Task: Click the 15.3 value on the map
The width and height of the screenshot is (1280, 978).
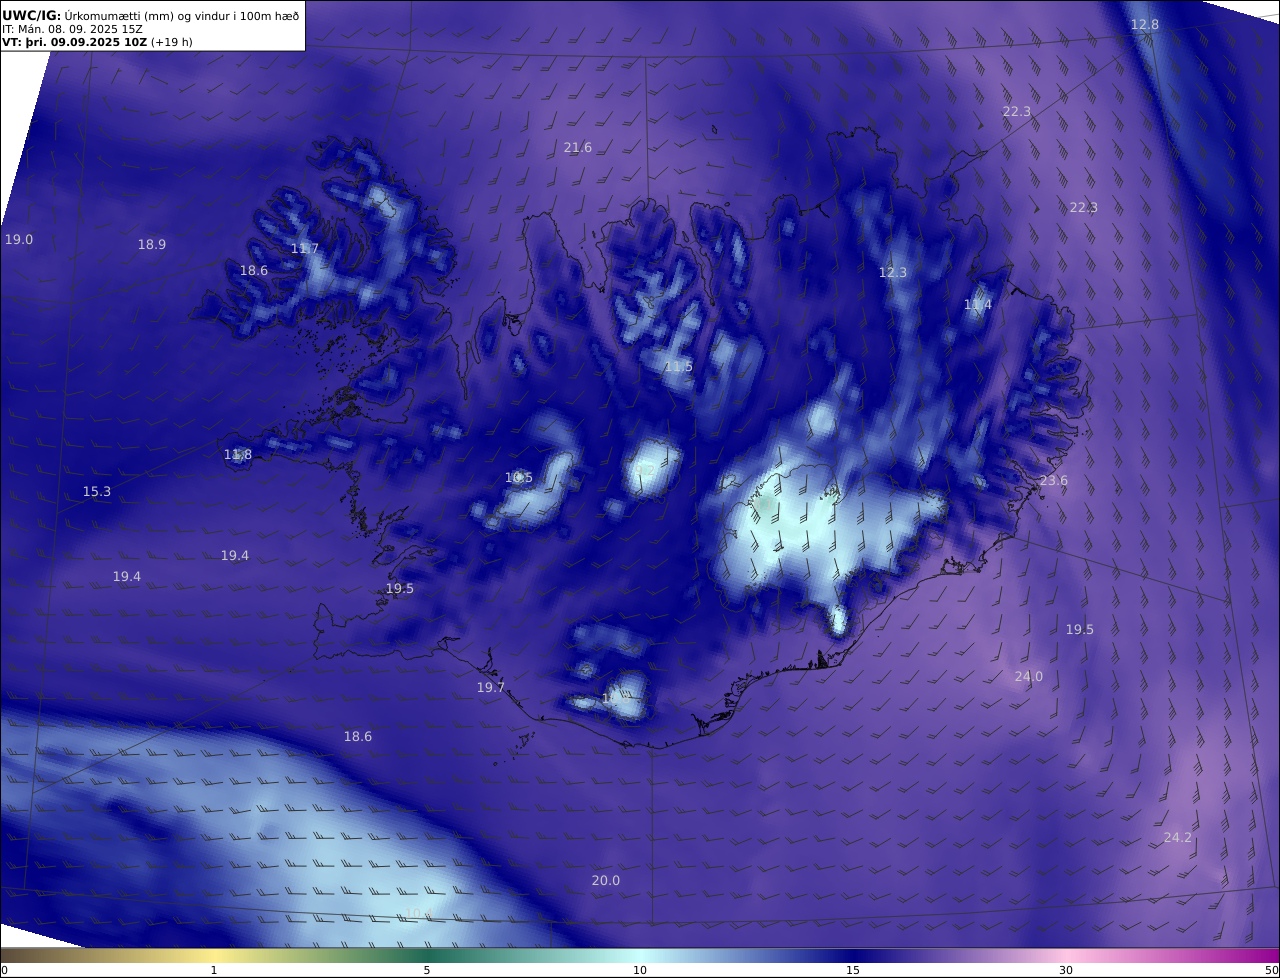Action: click(97, 491)
